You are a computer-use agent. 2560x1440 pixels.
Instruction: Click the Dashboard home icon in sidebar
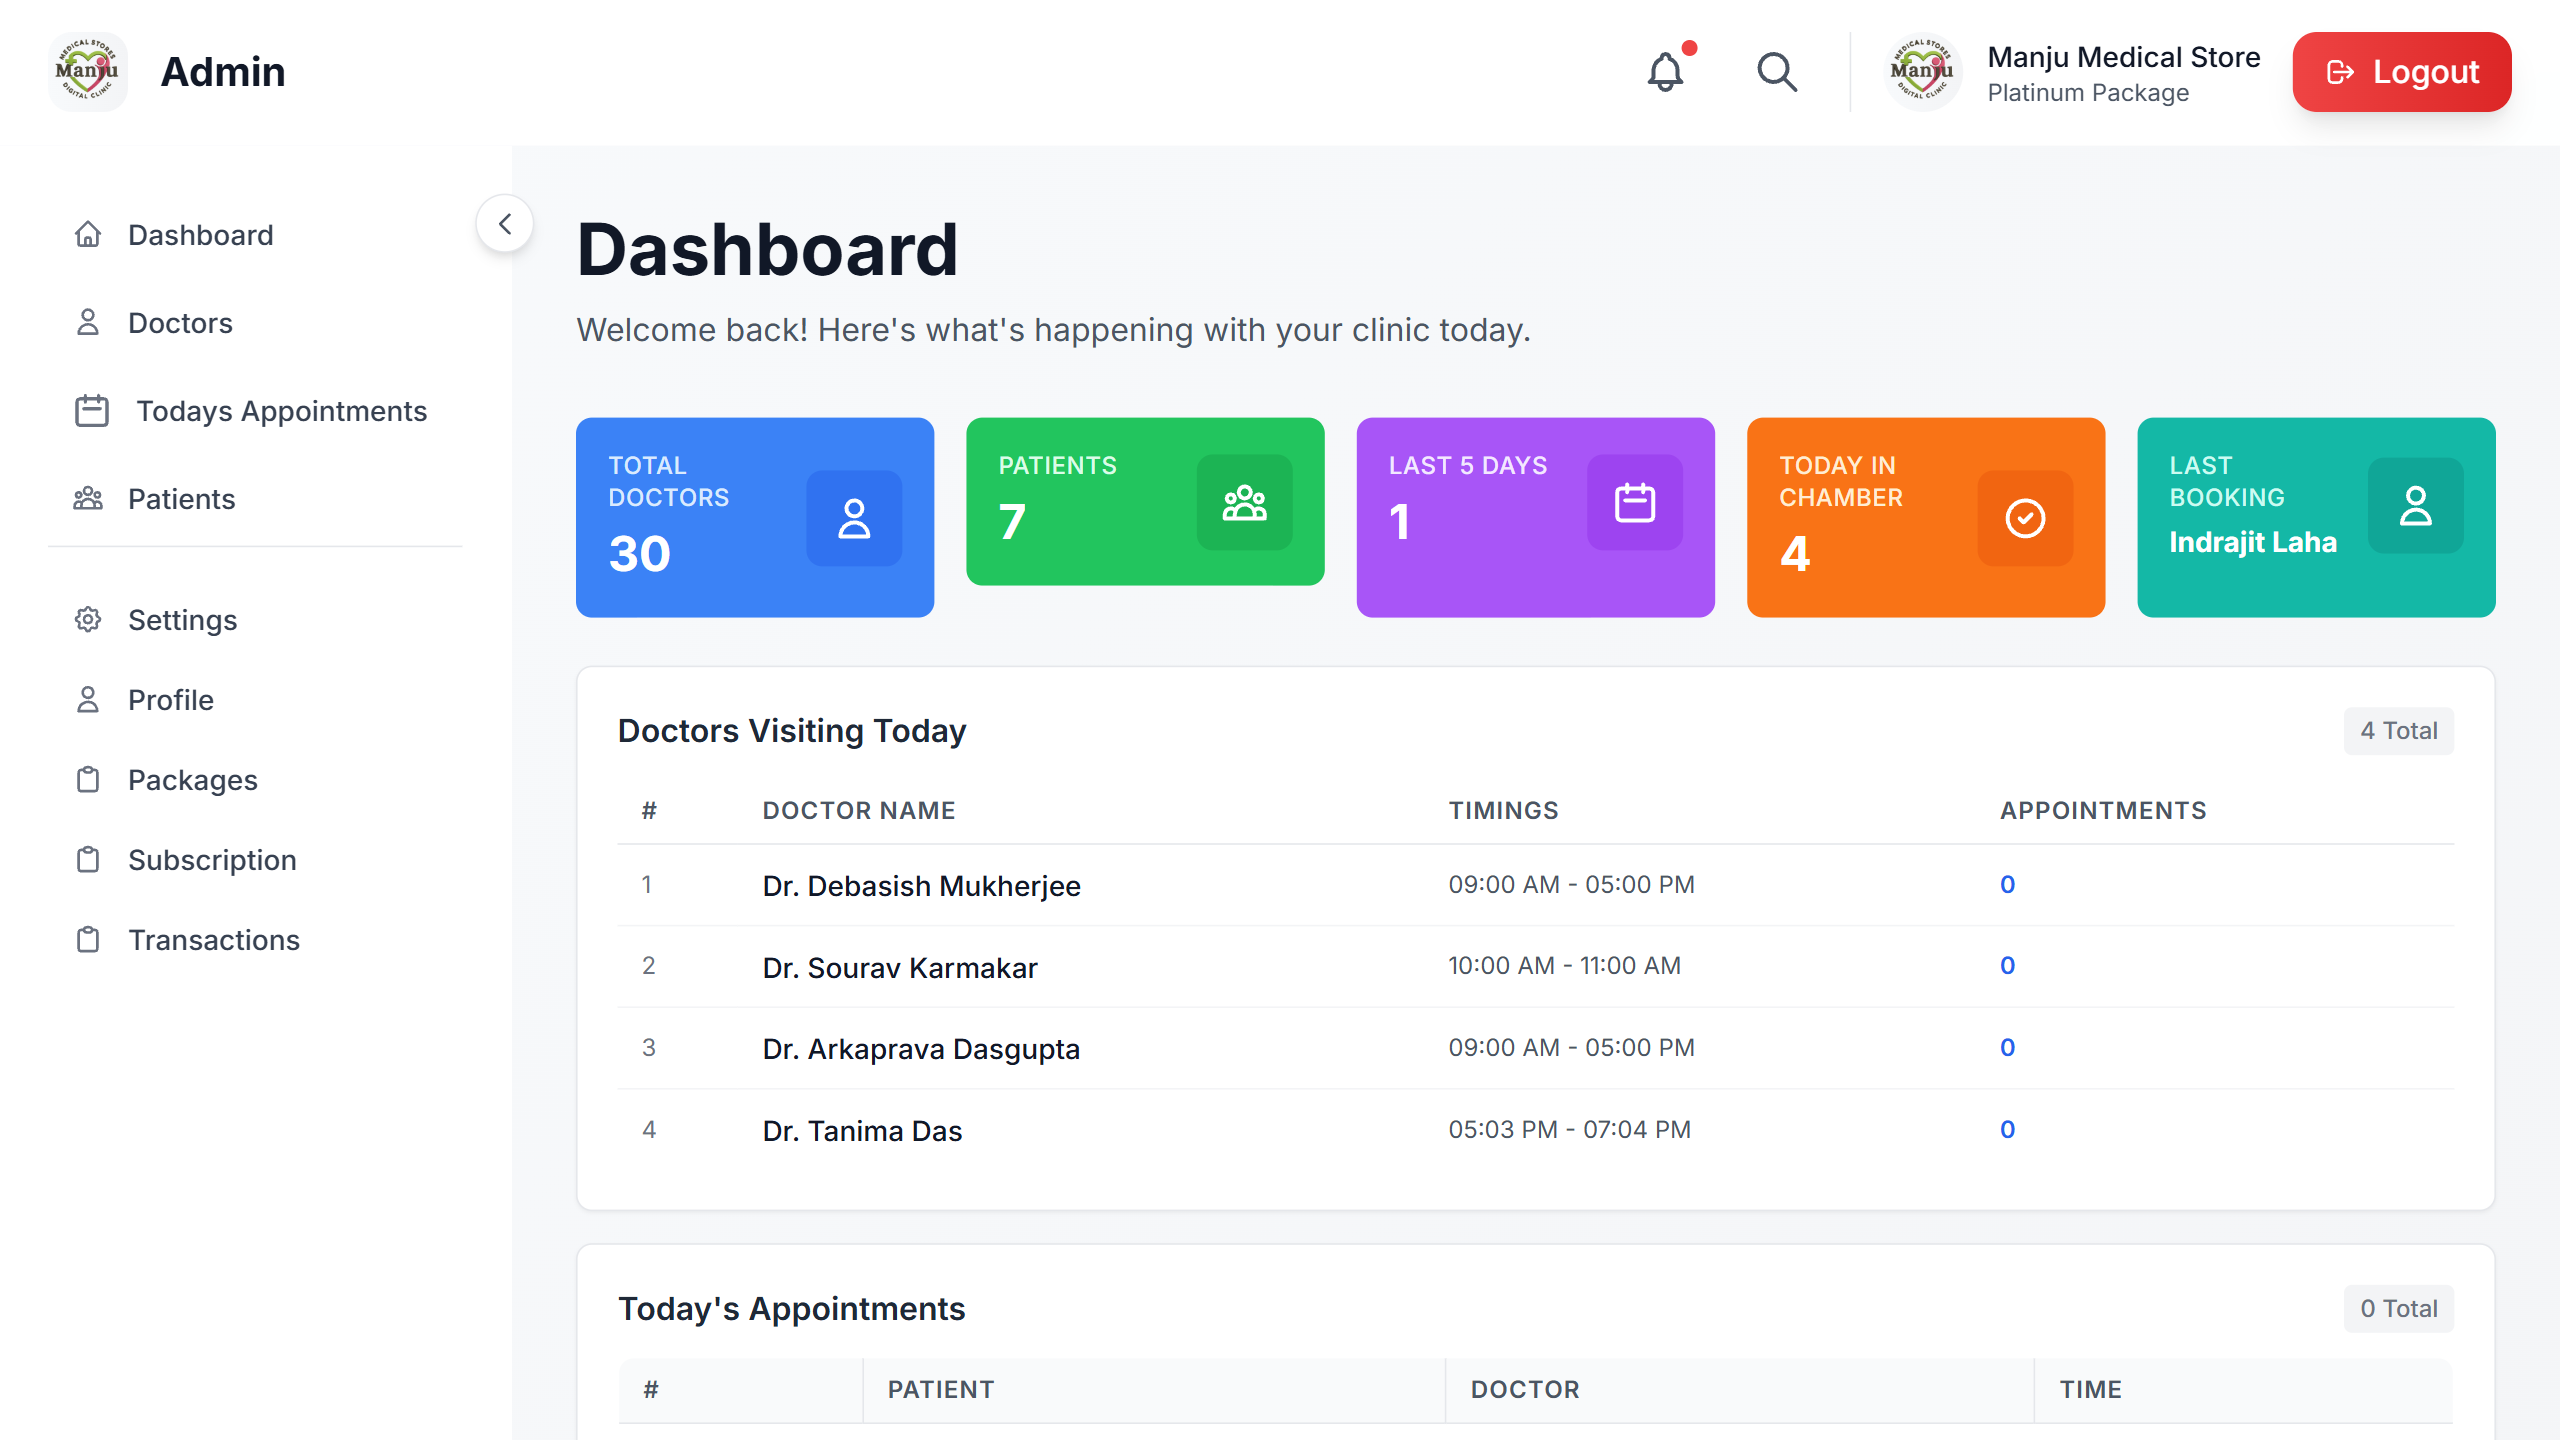88,234
